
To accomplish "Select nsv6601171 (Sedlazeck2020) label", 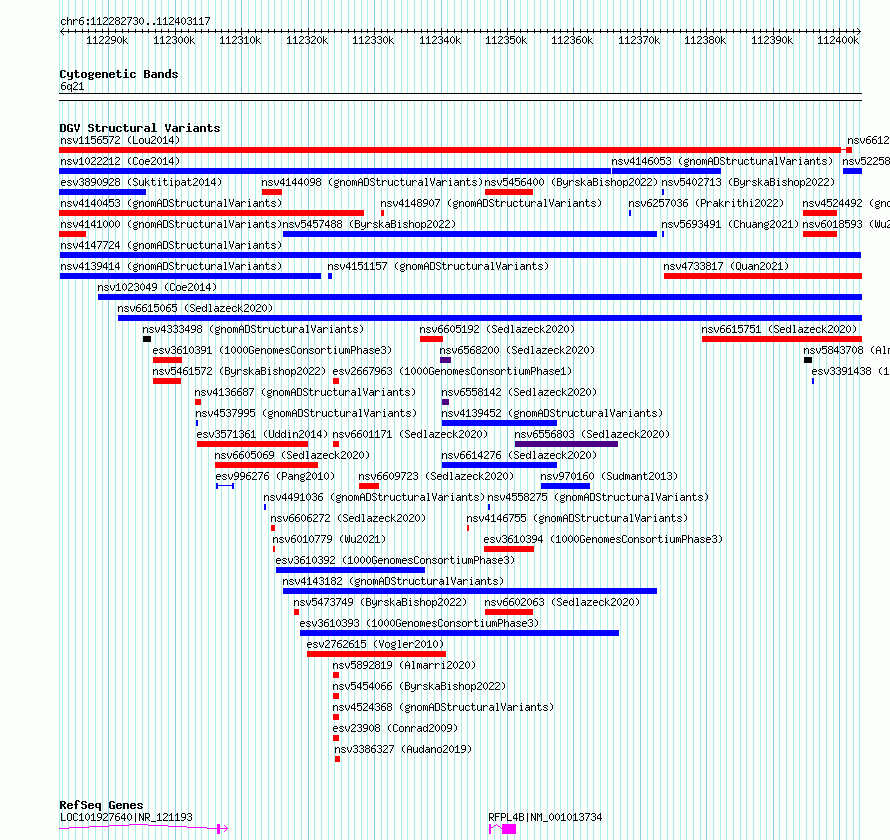I will point(410,434).
